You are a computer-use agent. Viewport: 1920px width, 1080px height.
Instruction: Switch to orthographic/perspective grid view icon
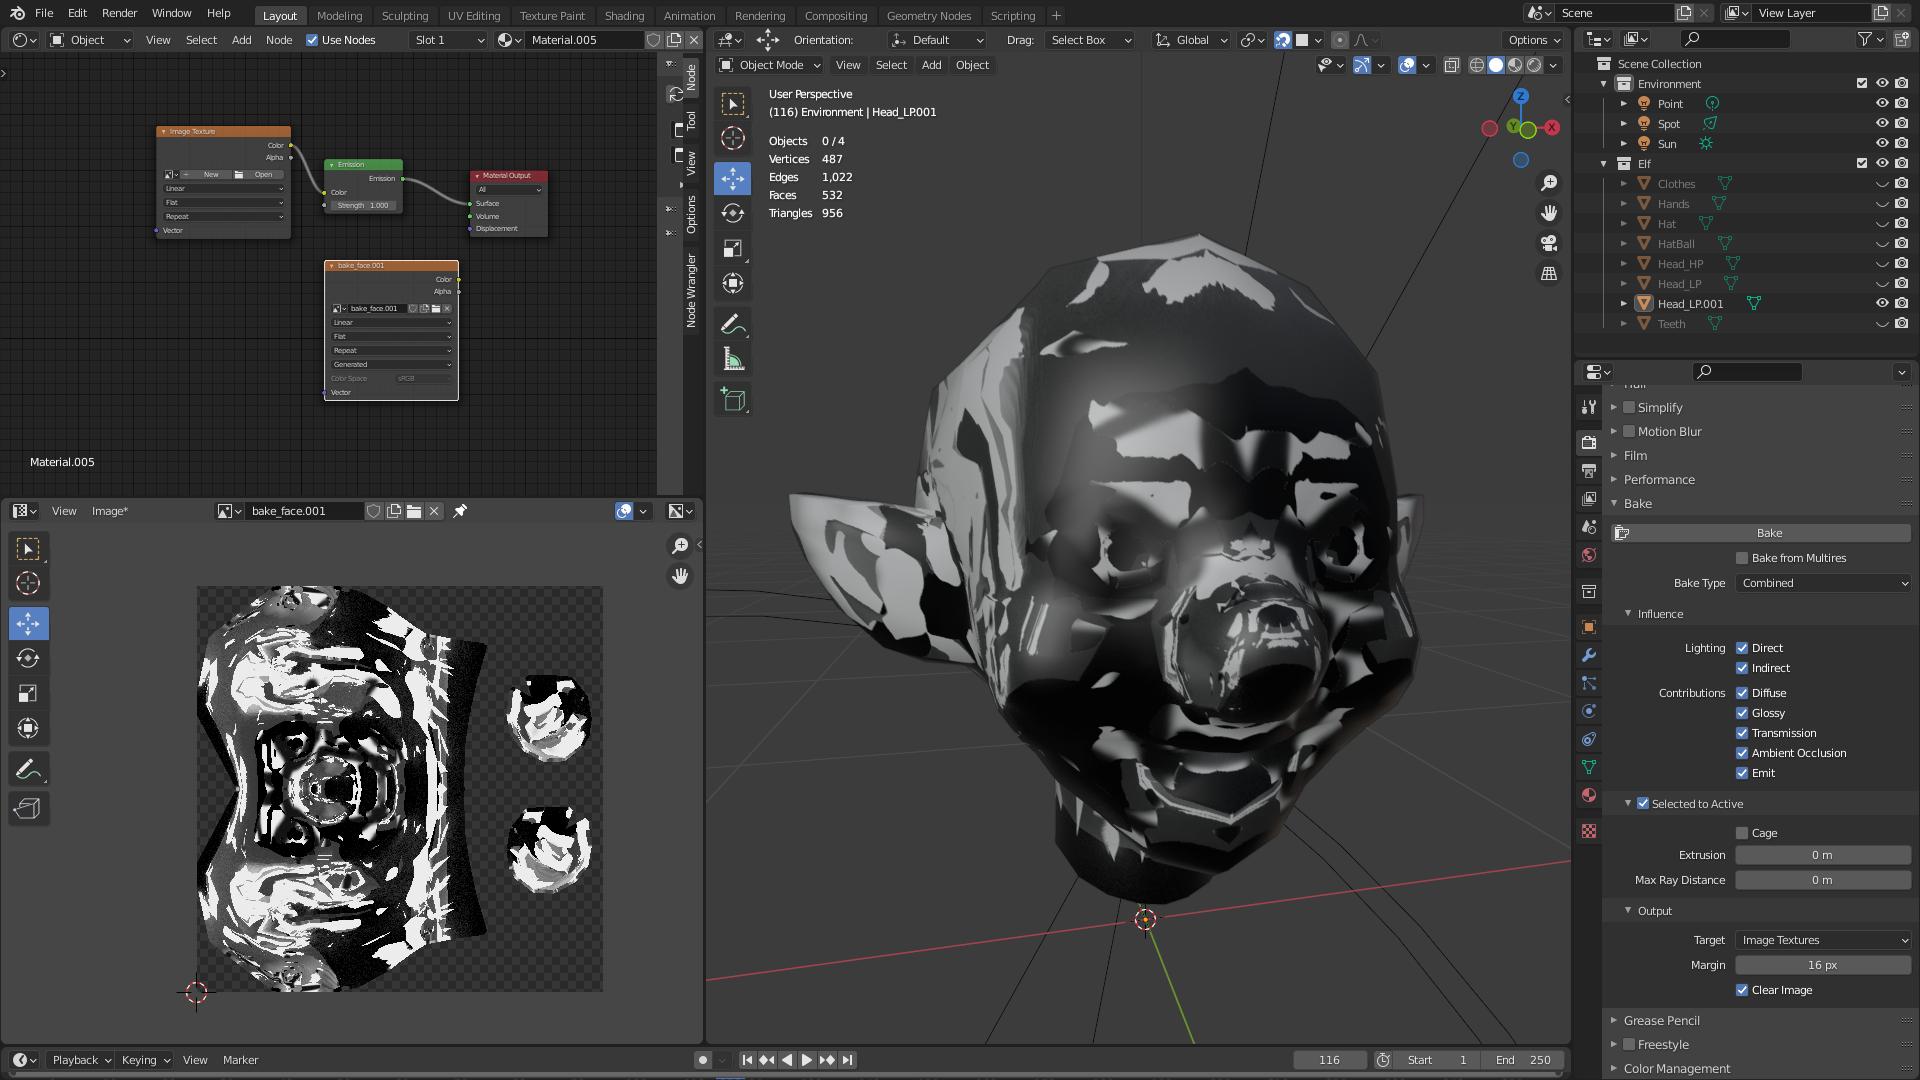click(x=1549, y=273)
